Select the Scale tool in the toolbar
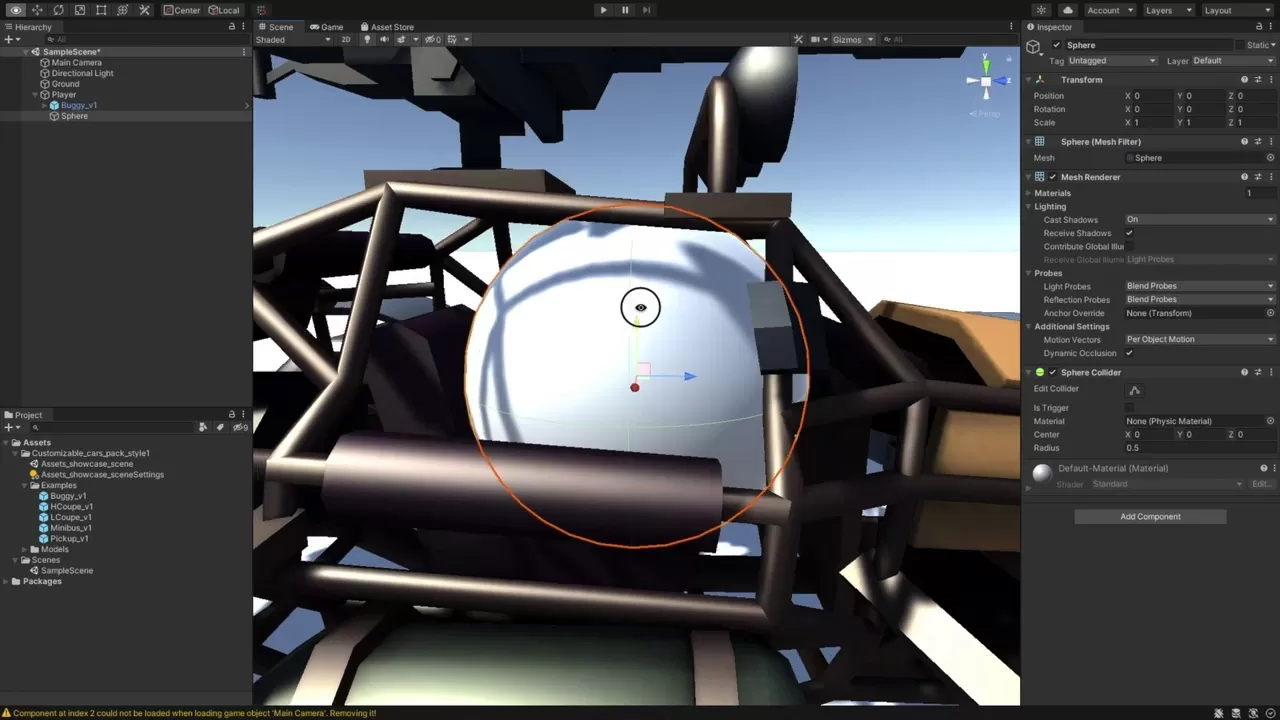1280x720 pixels. coord(80,10)
